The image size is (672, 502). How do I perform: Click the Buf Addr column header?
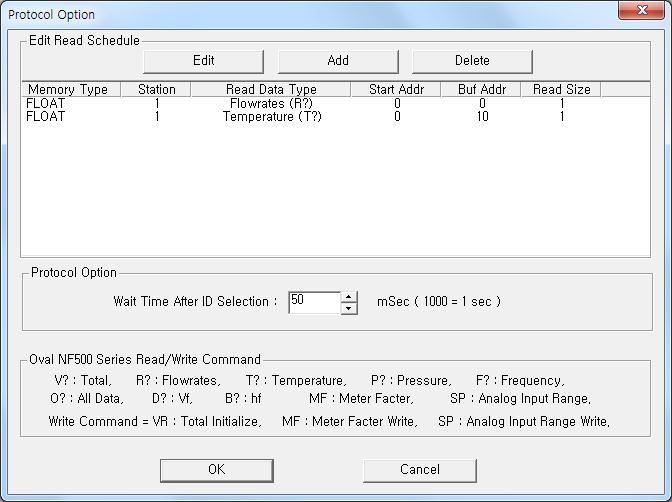tap(481, 89)
